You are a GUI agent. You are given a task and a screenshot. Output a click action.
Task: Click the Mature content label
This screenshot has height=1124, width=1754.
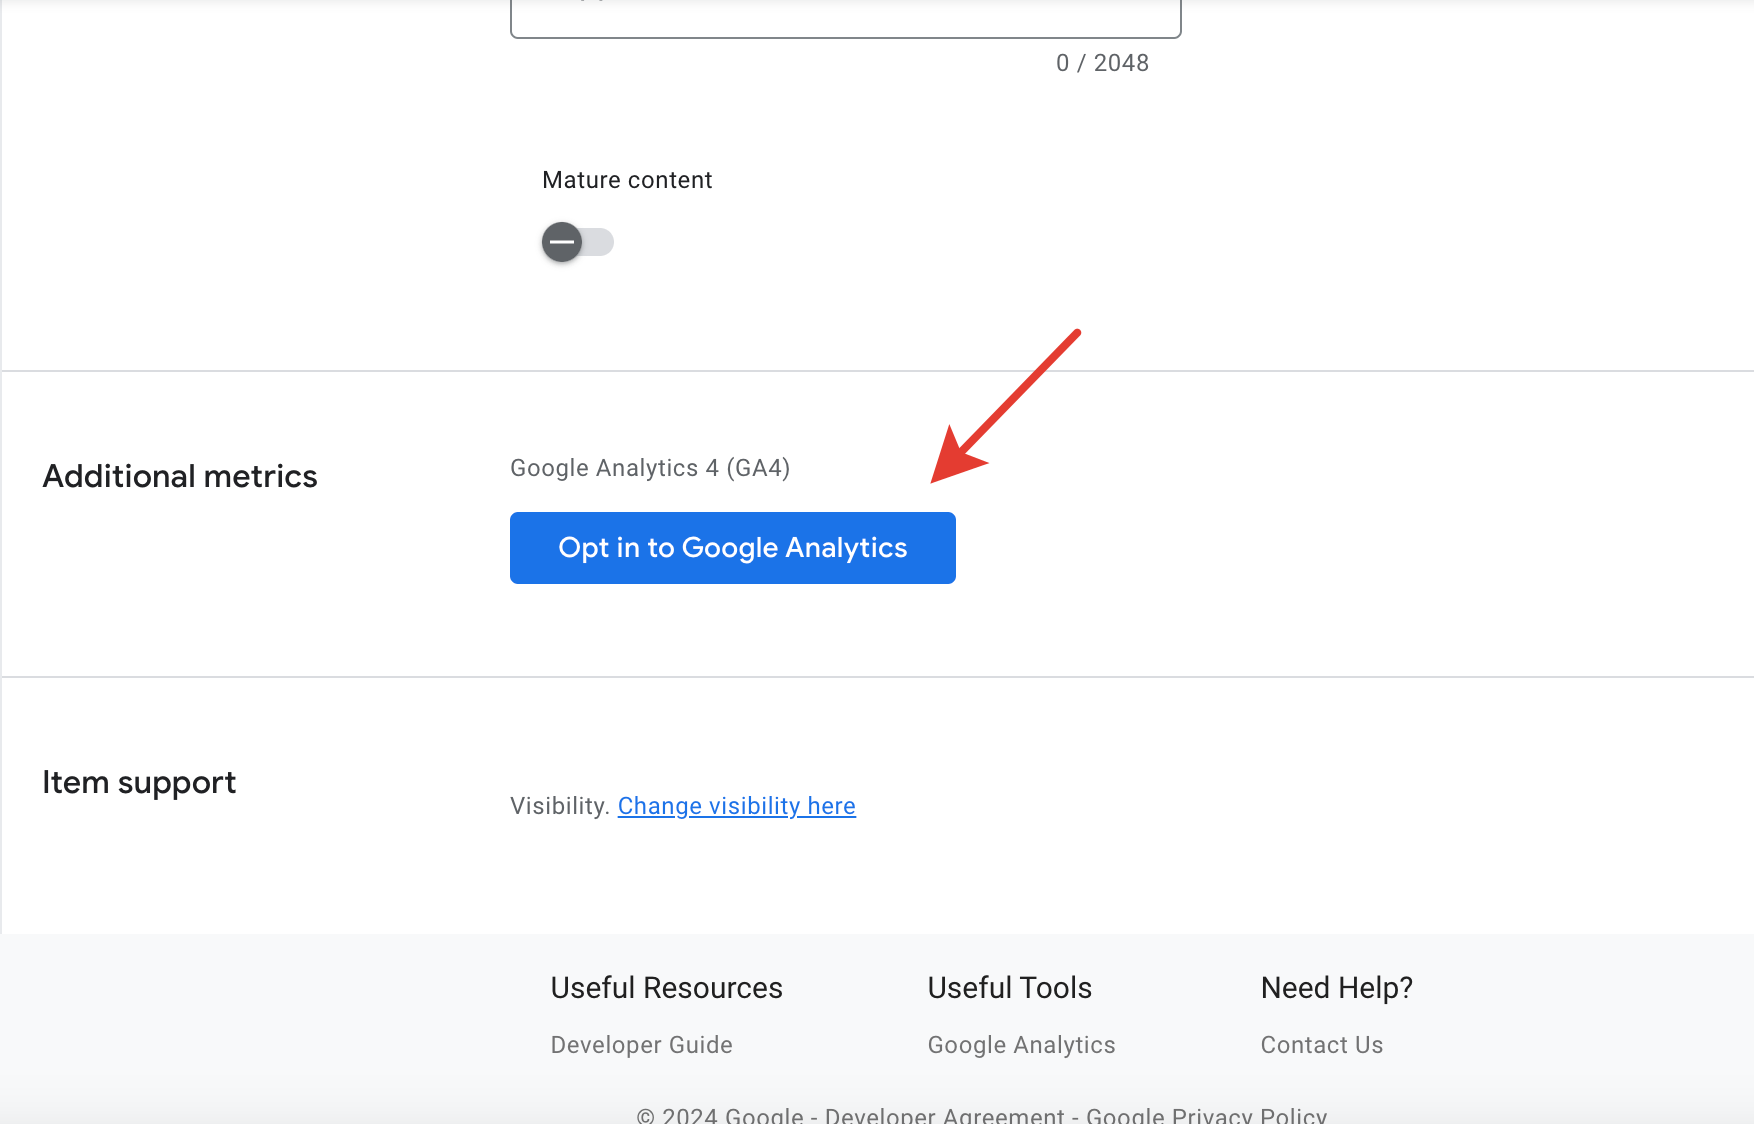point(627,180)
